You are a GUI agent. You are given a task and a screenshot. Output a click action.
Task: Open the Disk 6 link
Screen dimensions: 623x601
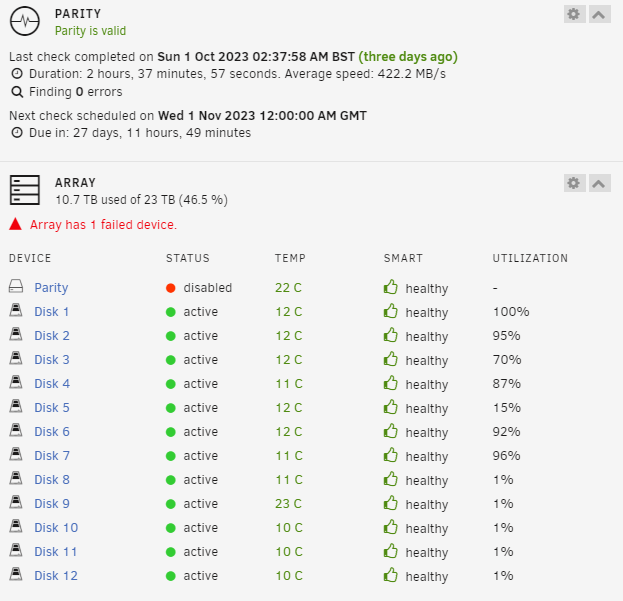52,432
